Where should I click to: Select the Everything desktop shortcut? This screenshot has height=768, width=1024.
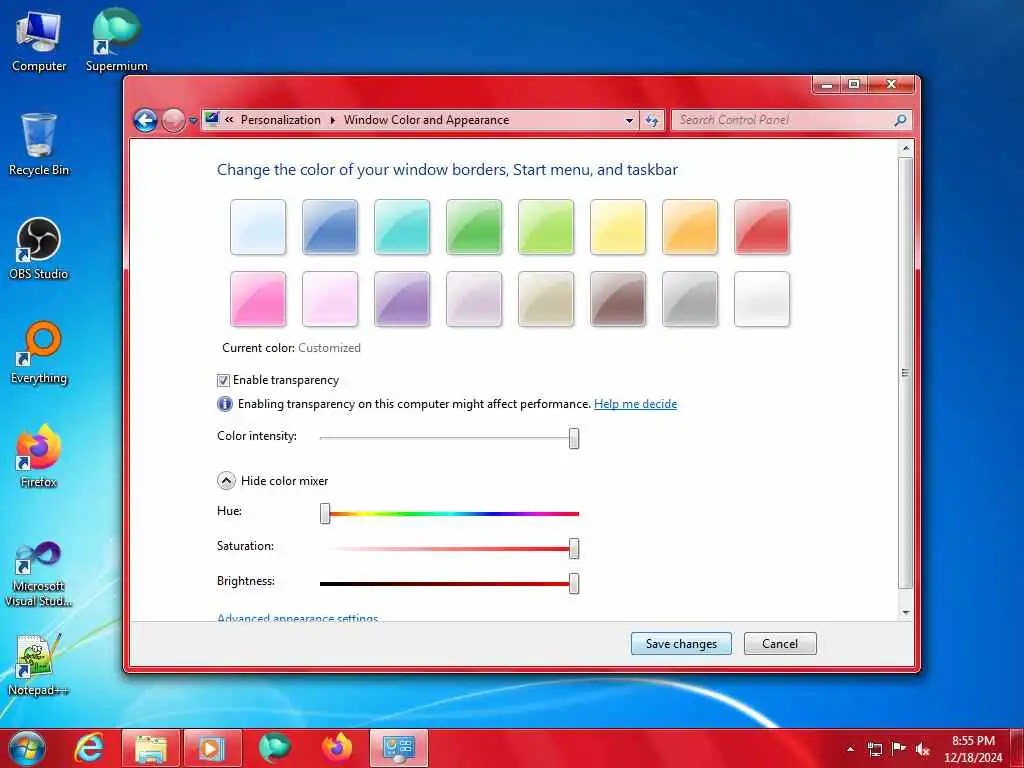pyautogui.click(x=39, y=353)
